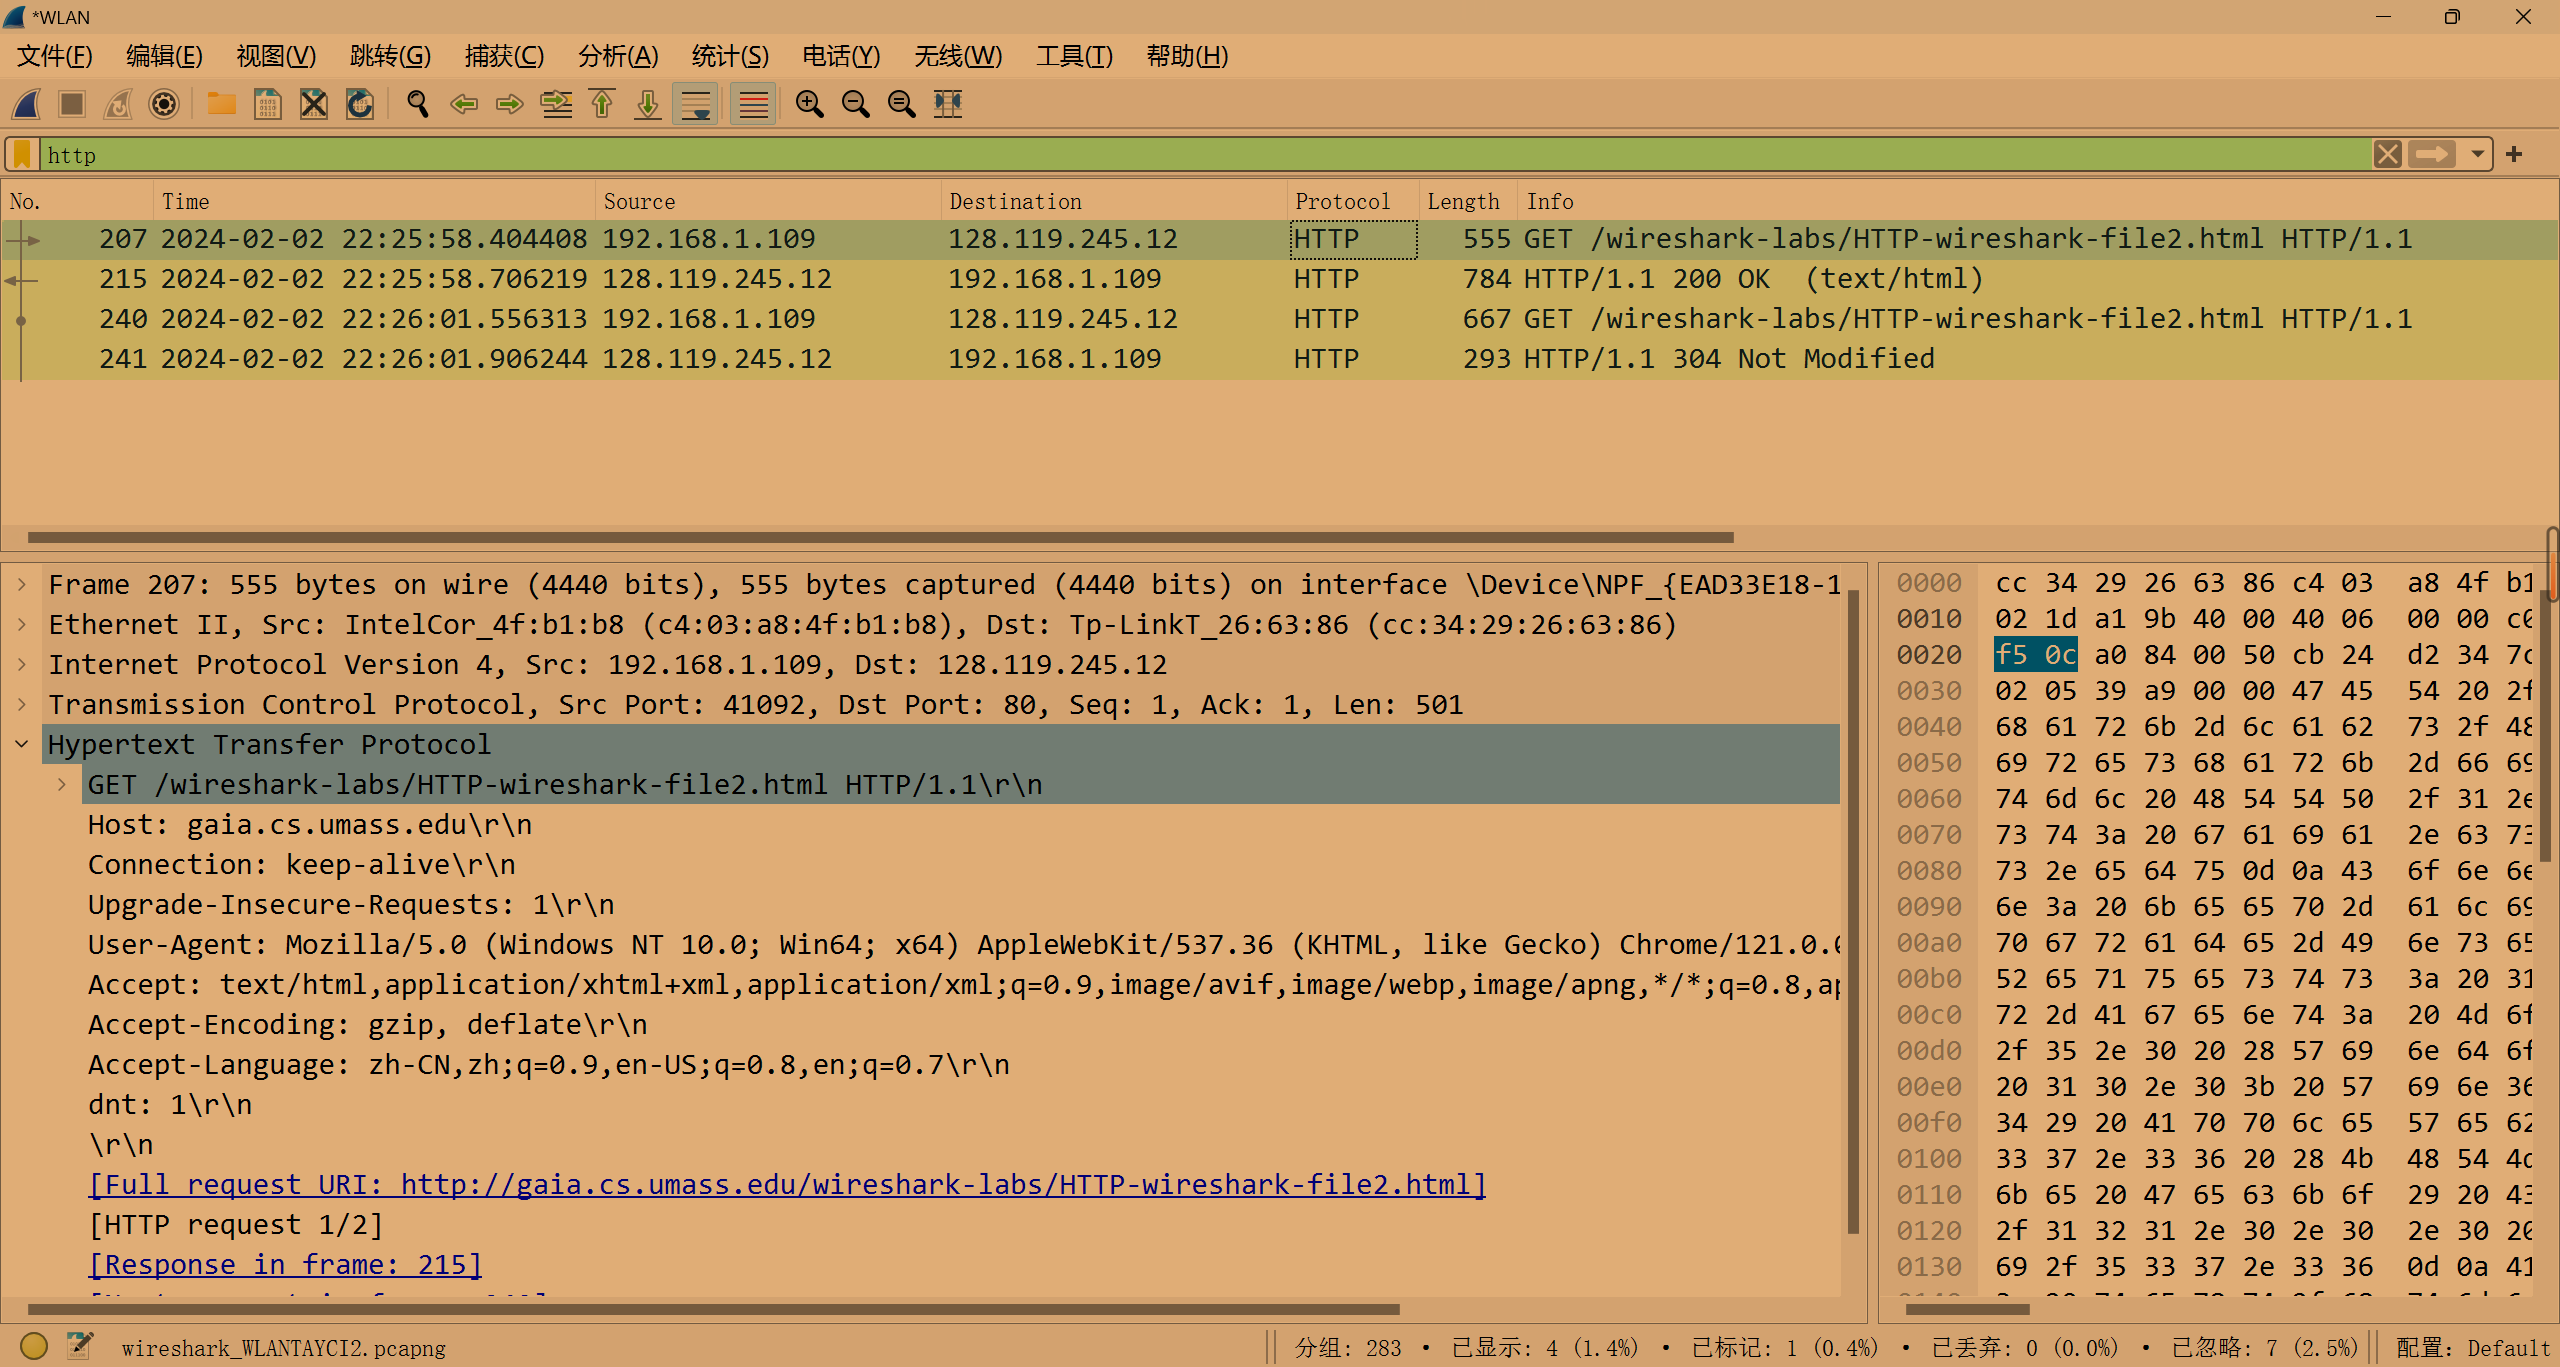The width and height of the screenshot is (2560, 1367).
Task: Open the 统计(S) menu
Action: (x=731, y=56)
